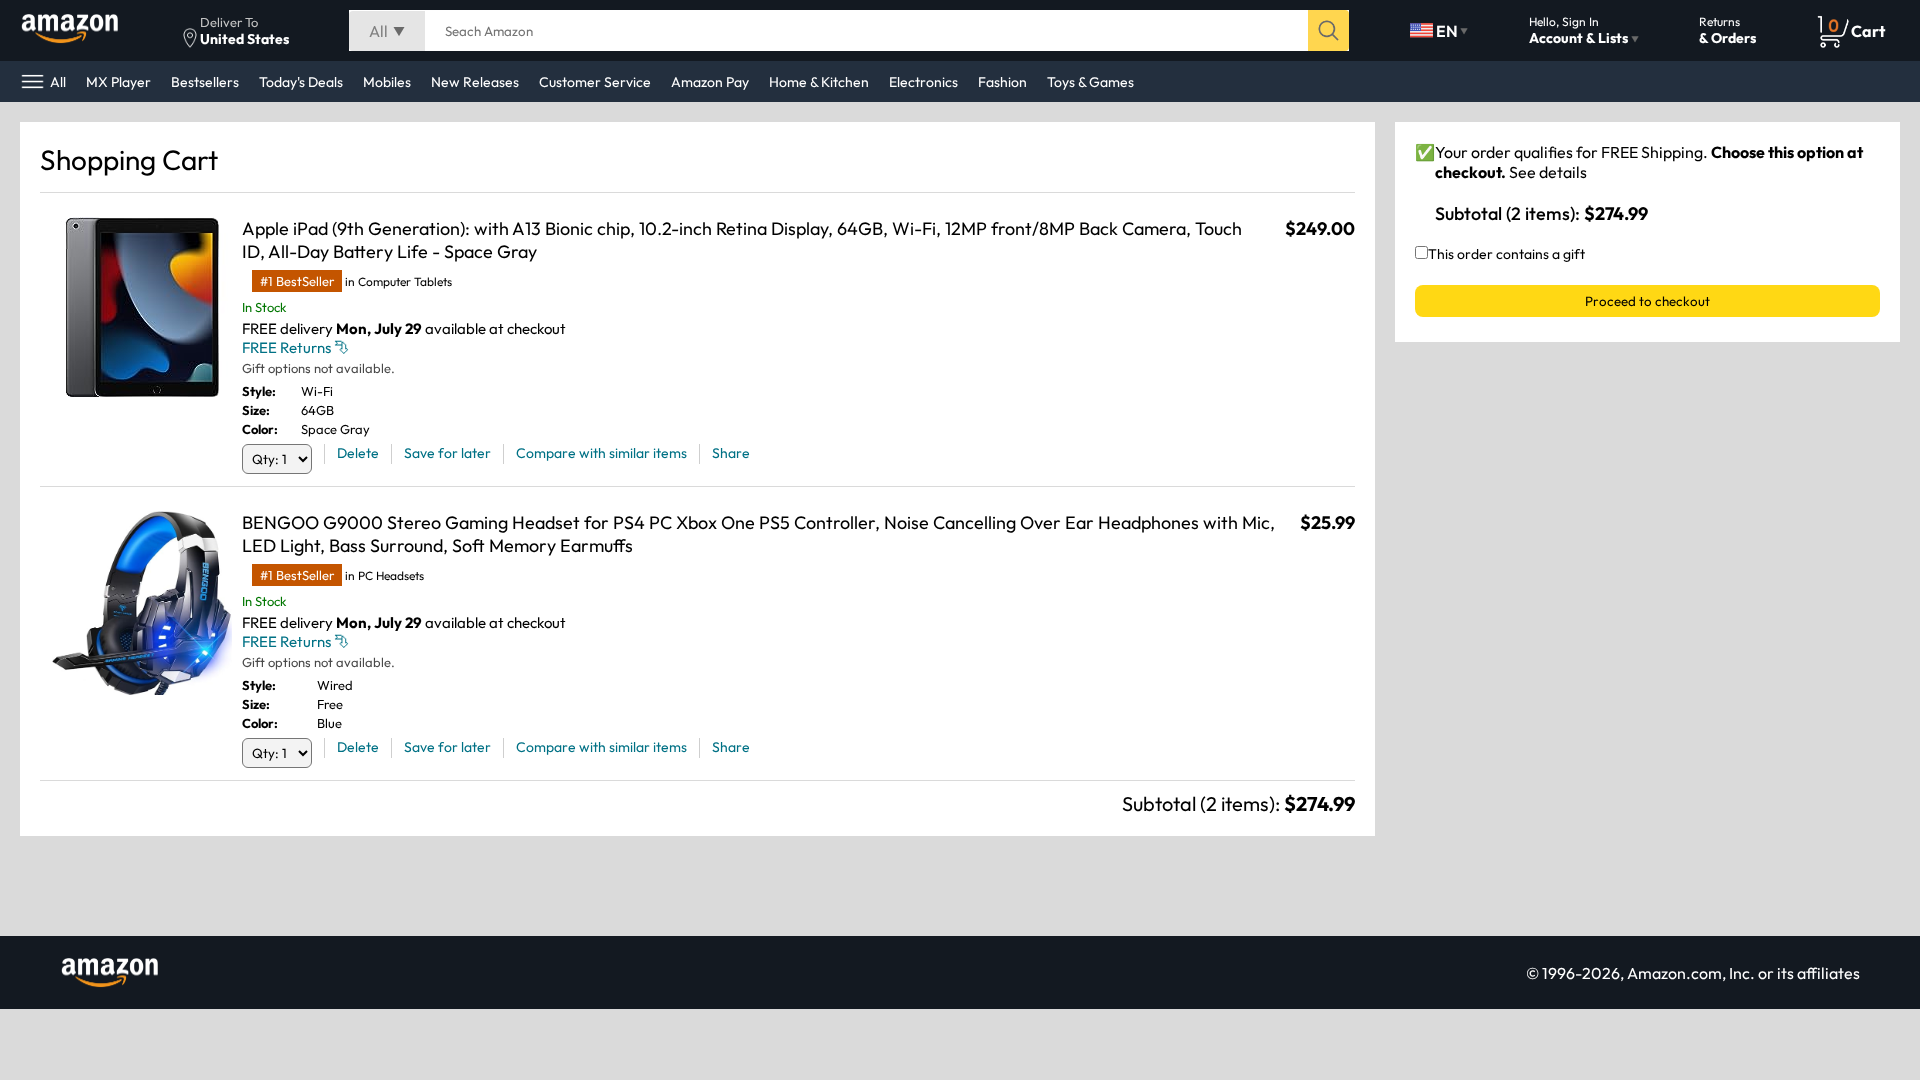The height and width of the screenshot is (1080, 1920).
Task: Delete the BENGOO headset from cart
Action: click(x=358, y=747)
